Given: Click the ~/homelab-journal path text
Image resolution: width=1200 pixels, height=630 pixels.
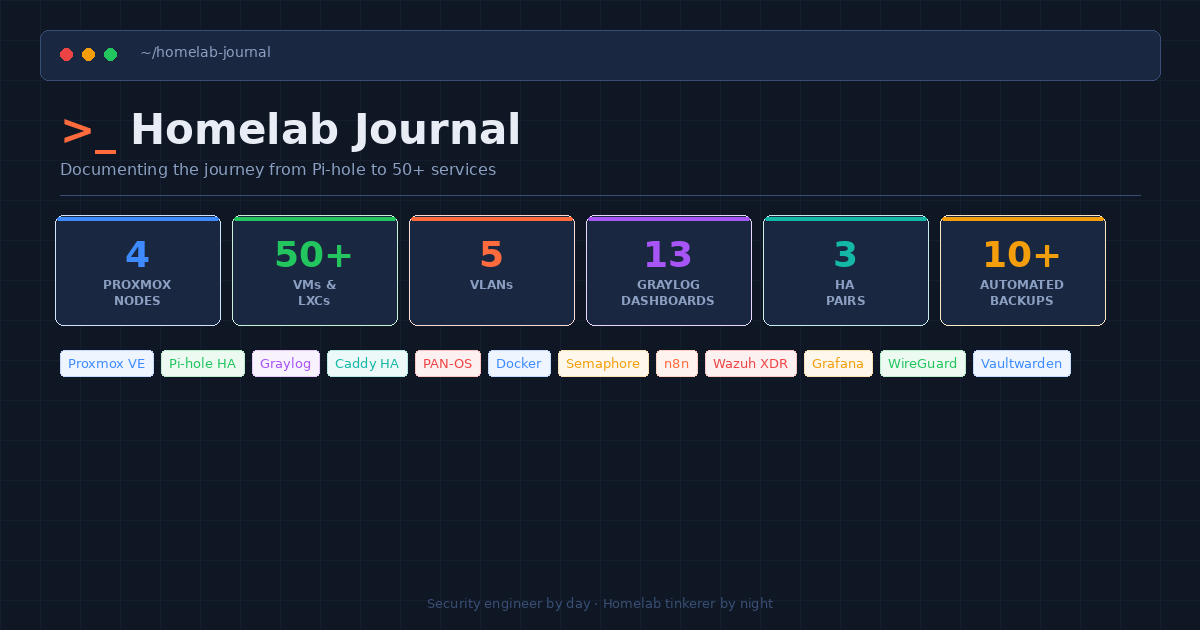Looking at the screenshot, I should (x=205, y=53).
